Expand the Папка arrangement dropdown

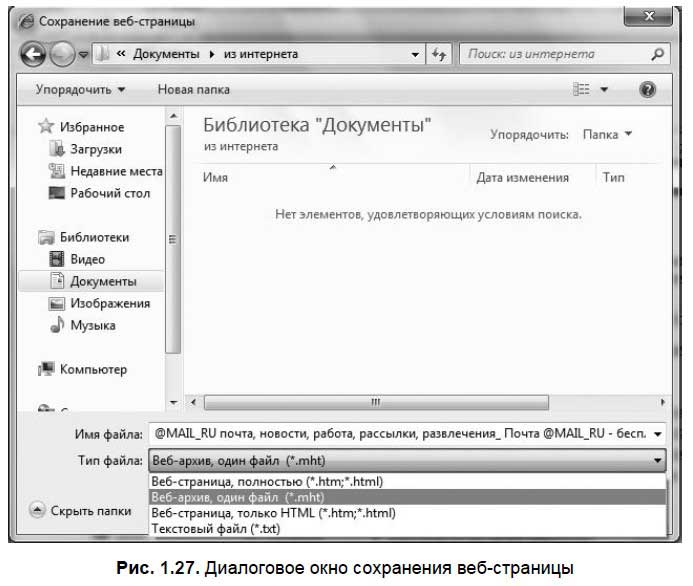[608, 134]
